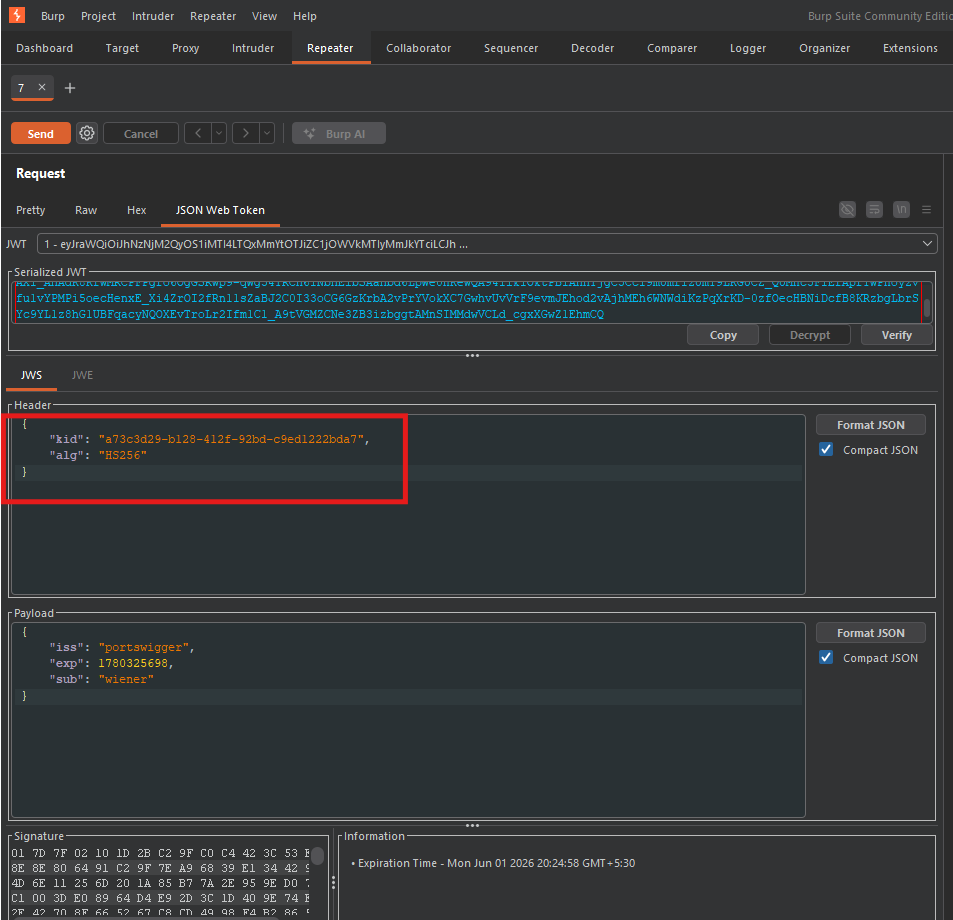Viewport: 953px width, 920px height.
Task: Select the Hex request view
Action: tap(137, 210)
